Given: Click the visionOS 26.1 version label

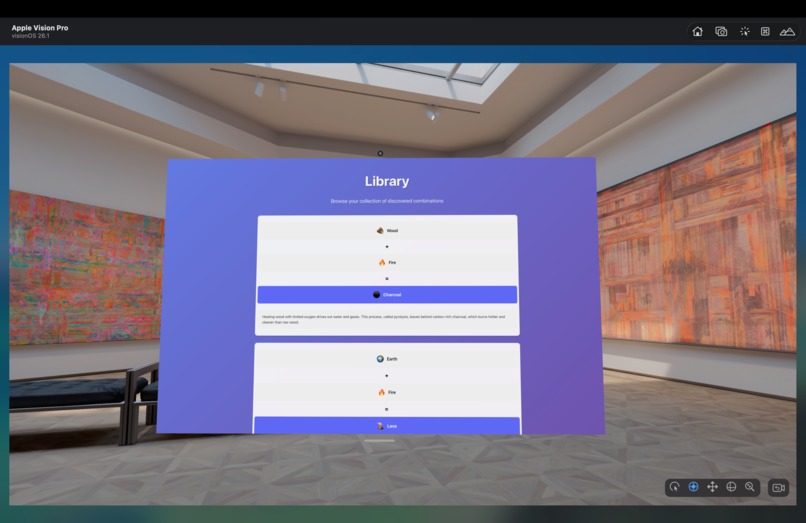Looking at the screenshot, I should pos(31,36).
